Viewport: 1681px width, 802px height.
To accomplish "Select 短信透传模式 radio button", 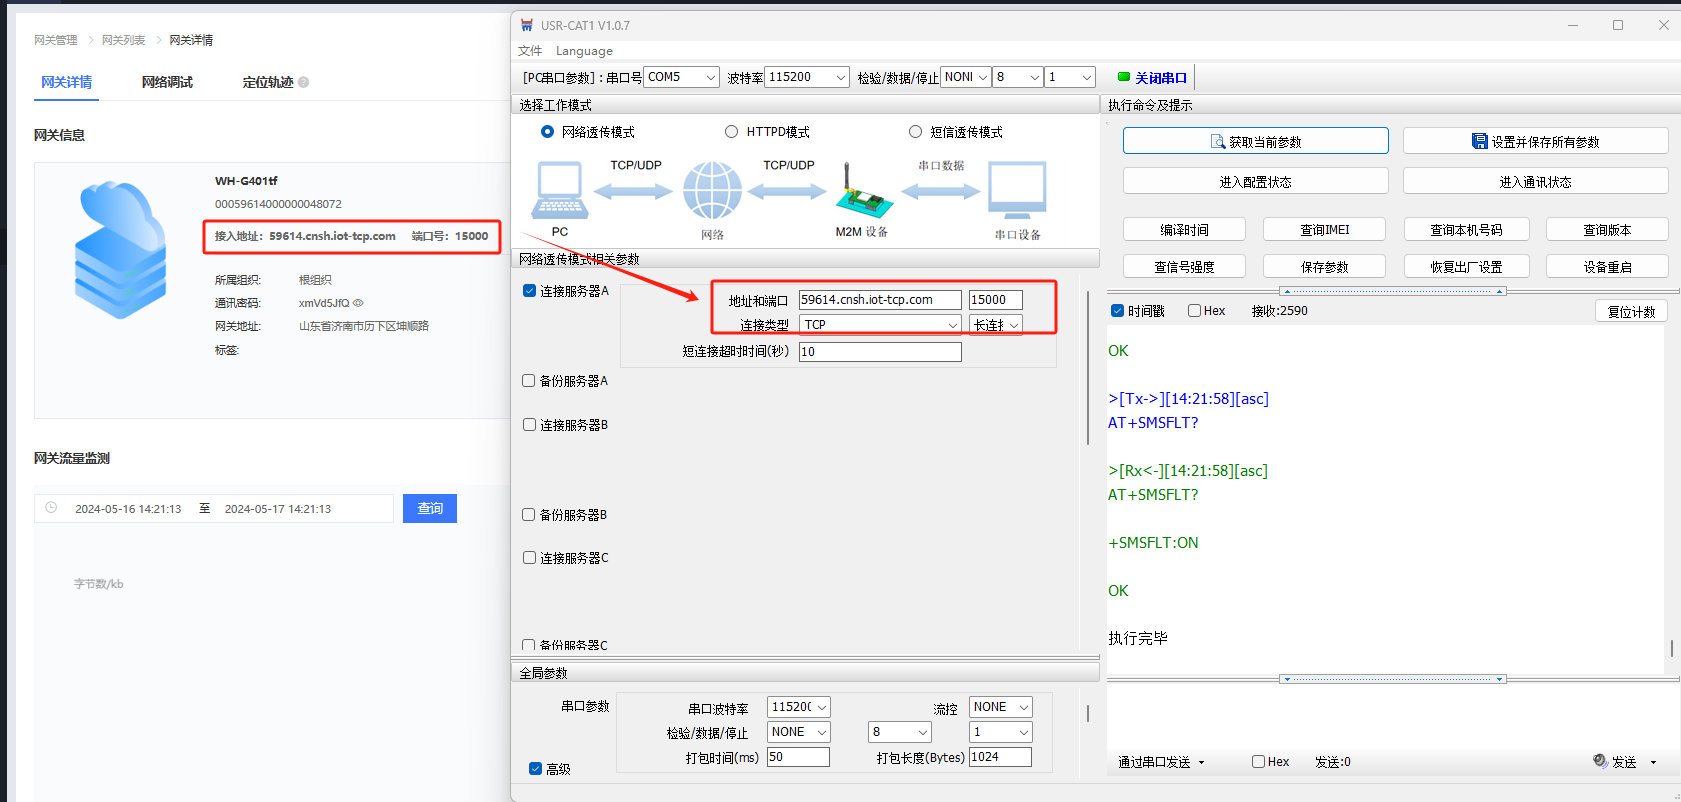I will pos(915,132).
